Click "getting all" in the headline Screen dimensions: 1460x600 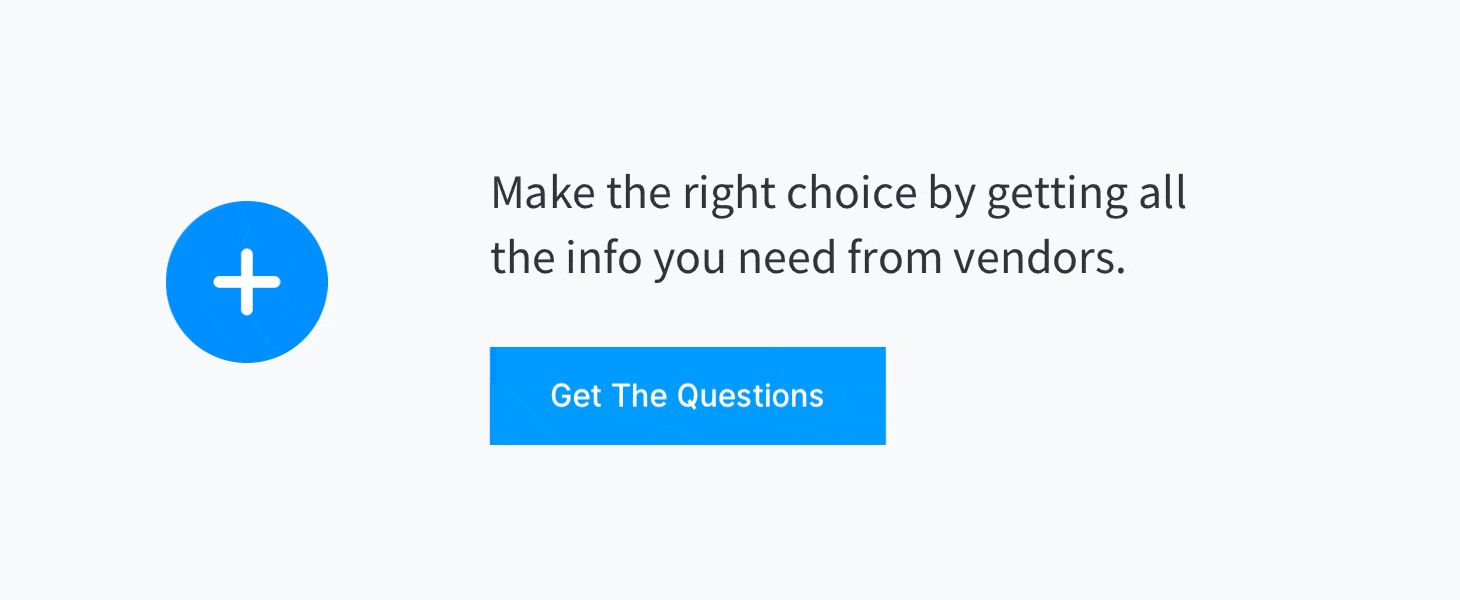point(1086,193)
